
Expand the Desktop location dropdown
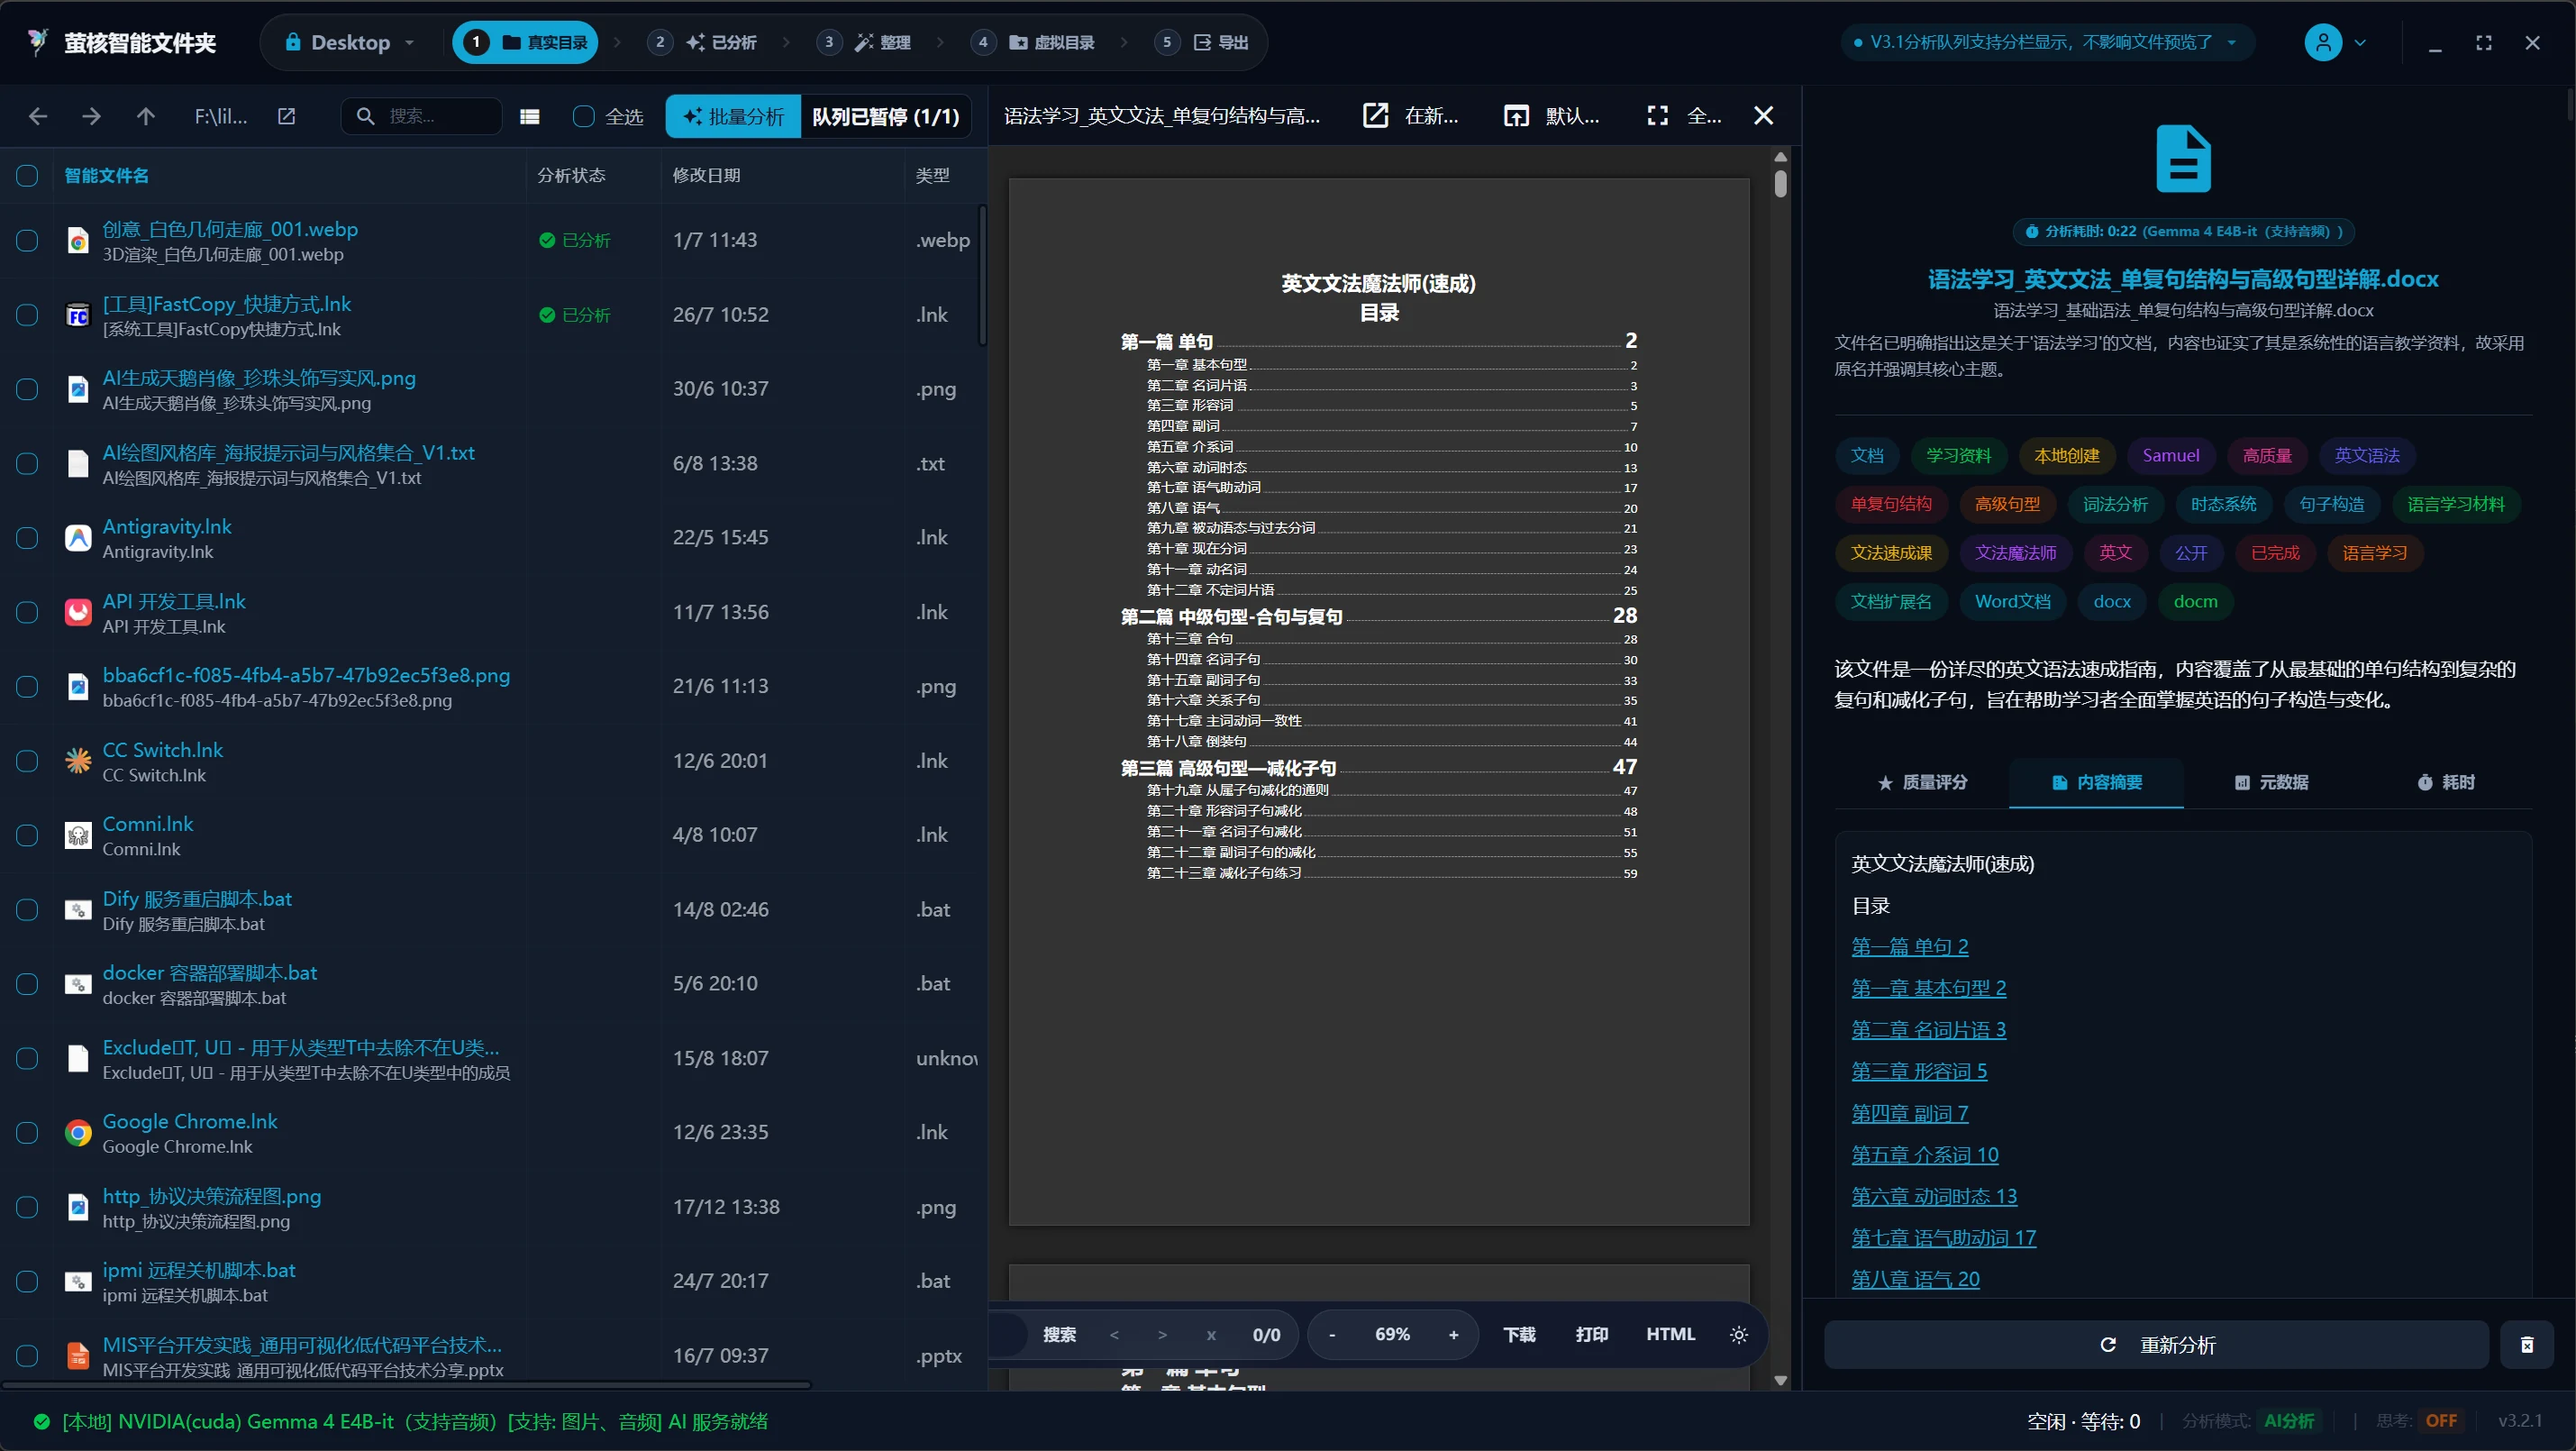(409, 43)
